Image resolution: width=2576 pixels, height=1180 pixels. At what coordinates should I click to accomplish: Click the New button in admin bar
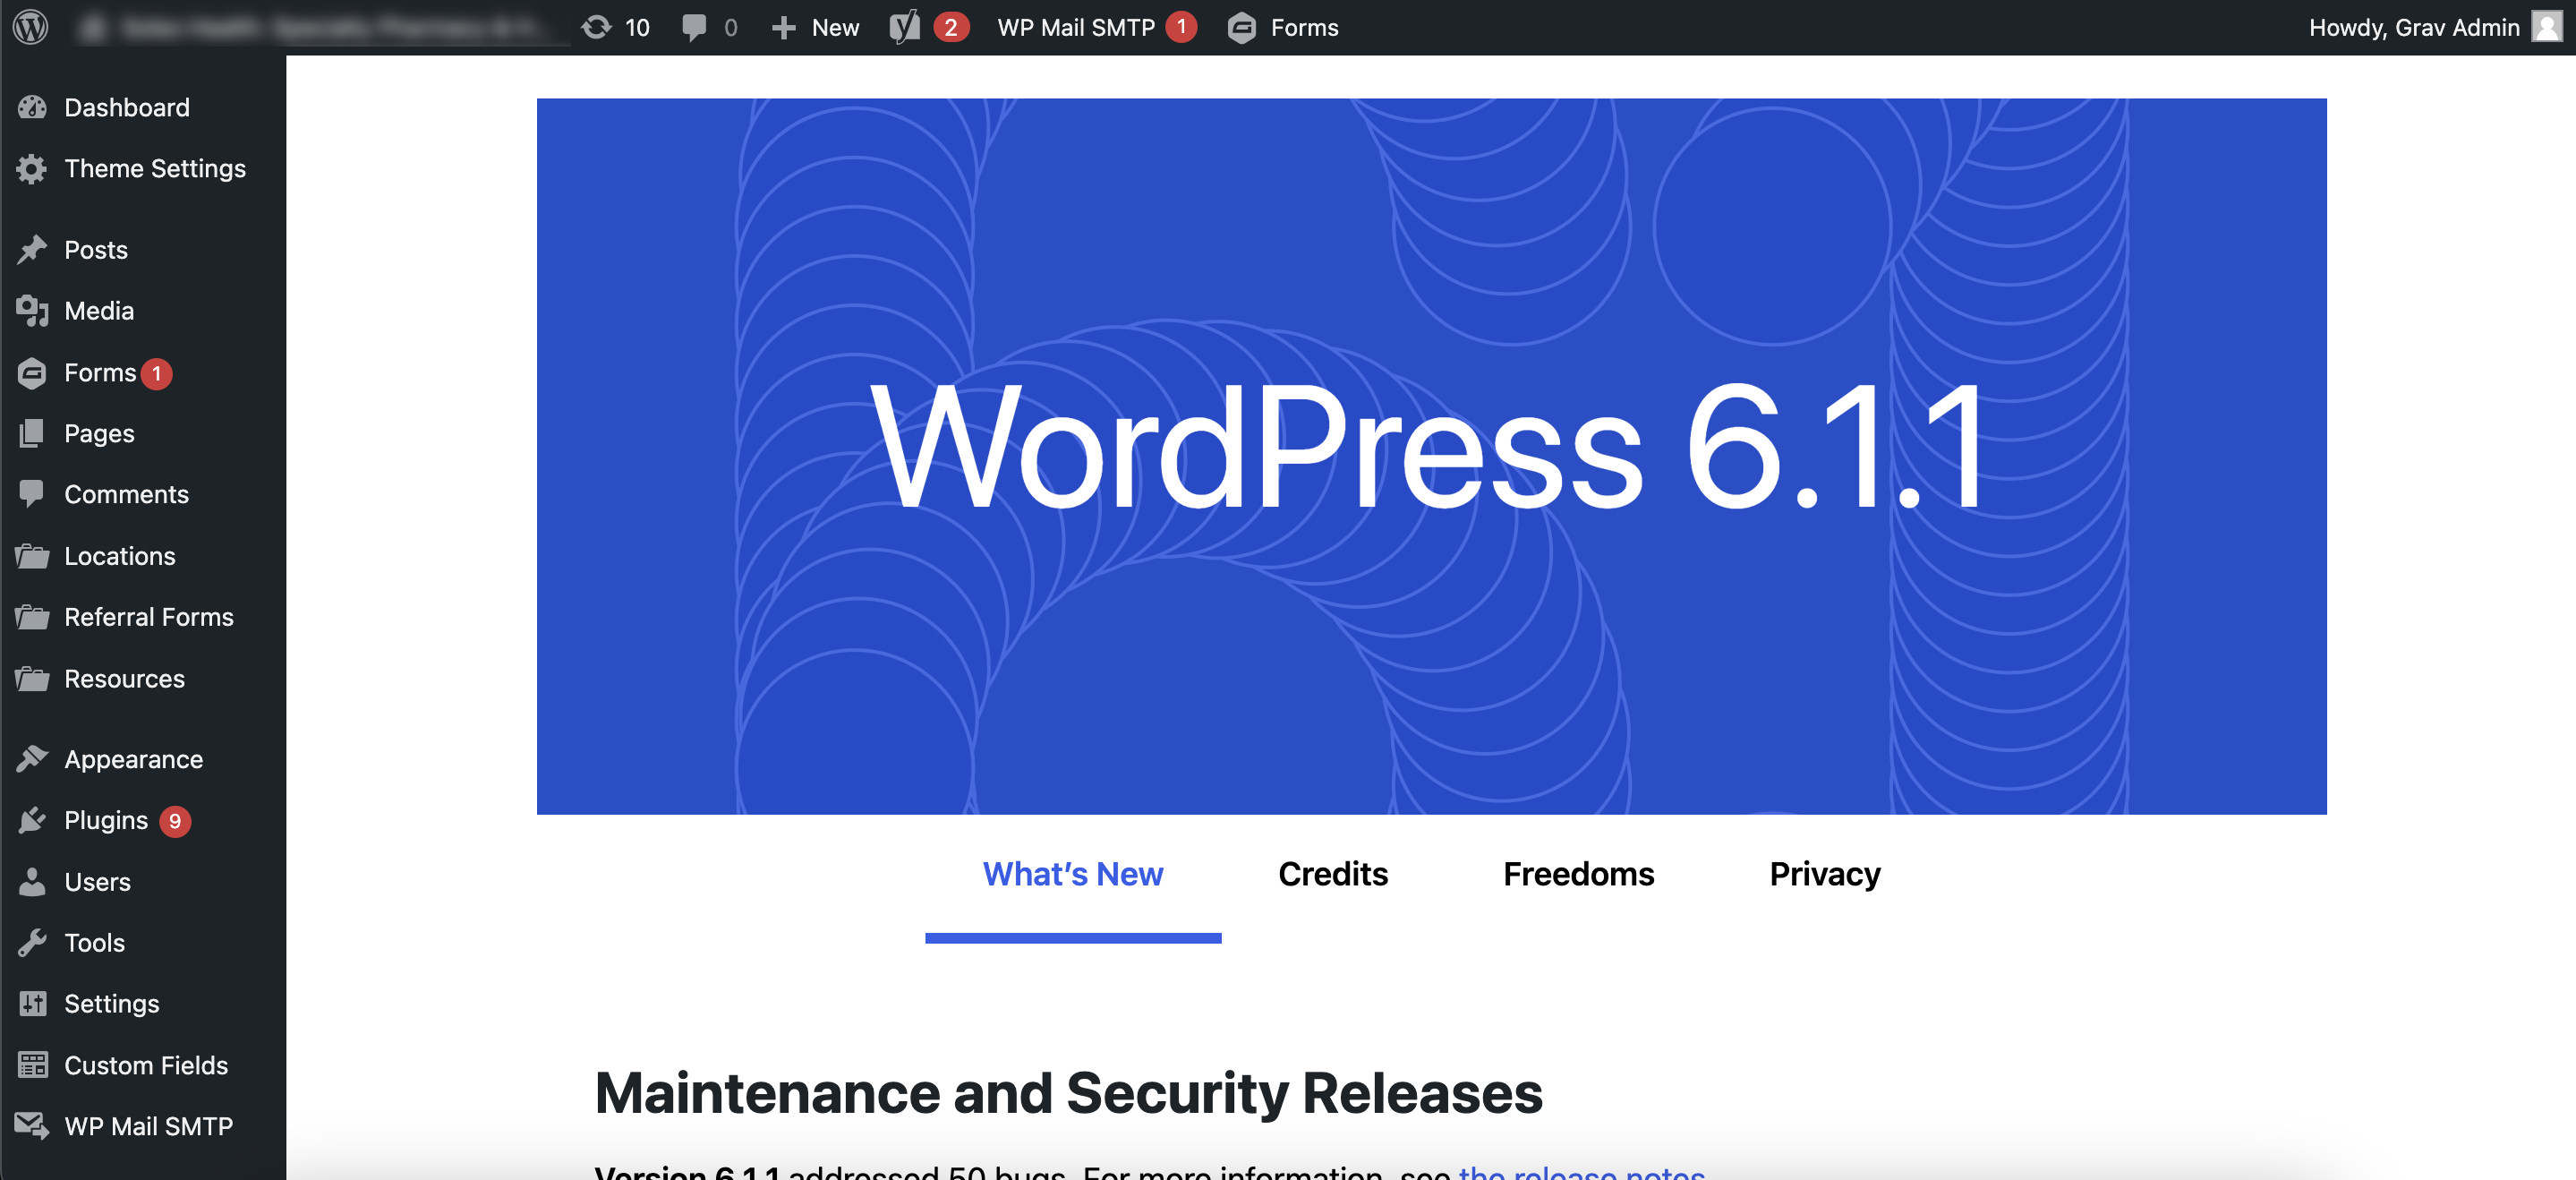pyautogui.click(x=815, y=27)
